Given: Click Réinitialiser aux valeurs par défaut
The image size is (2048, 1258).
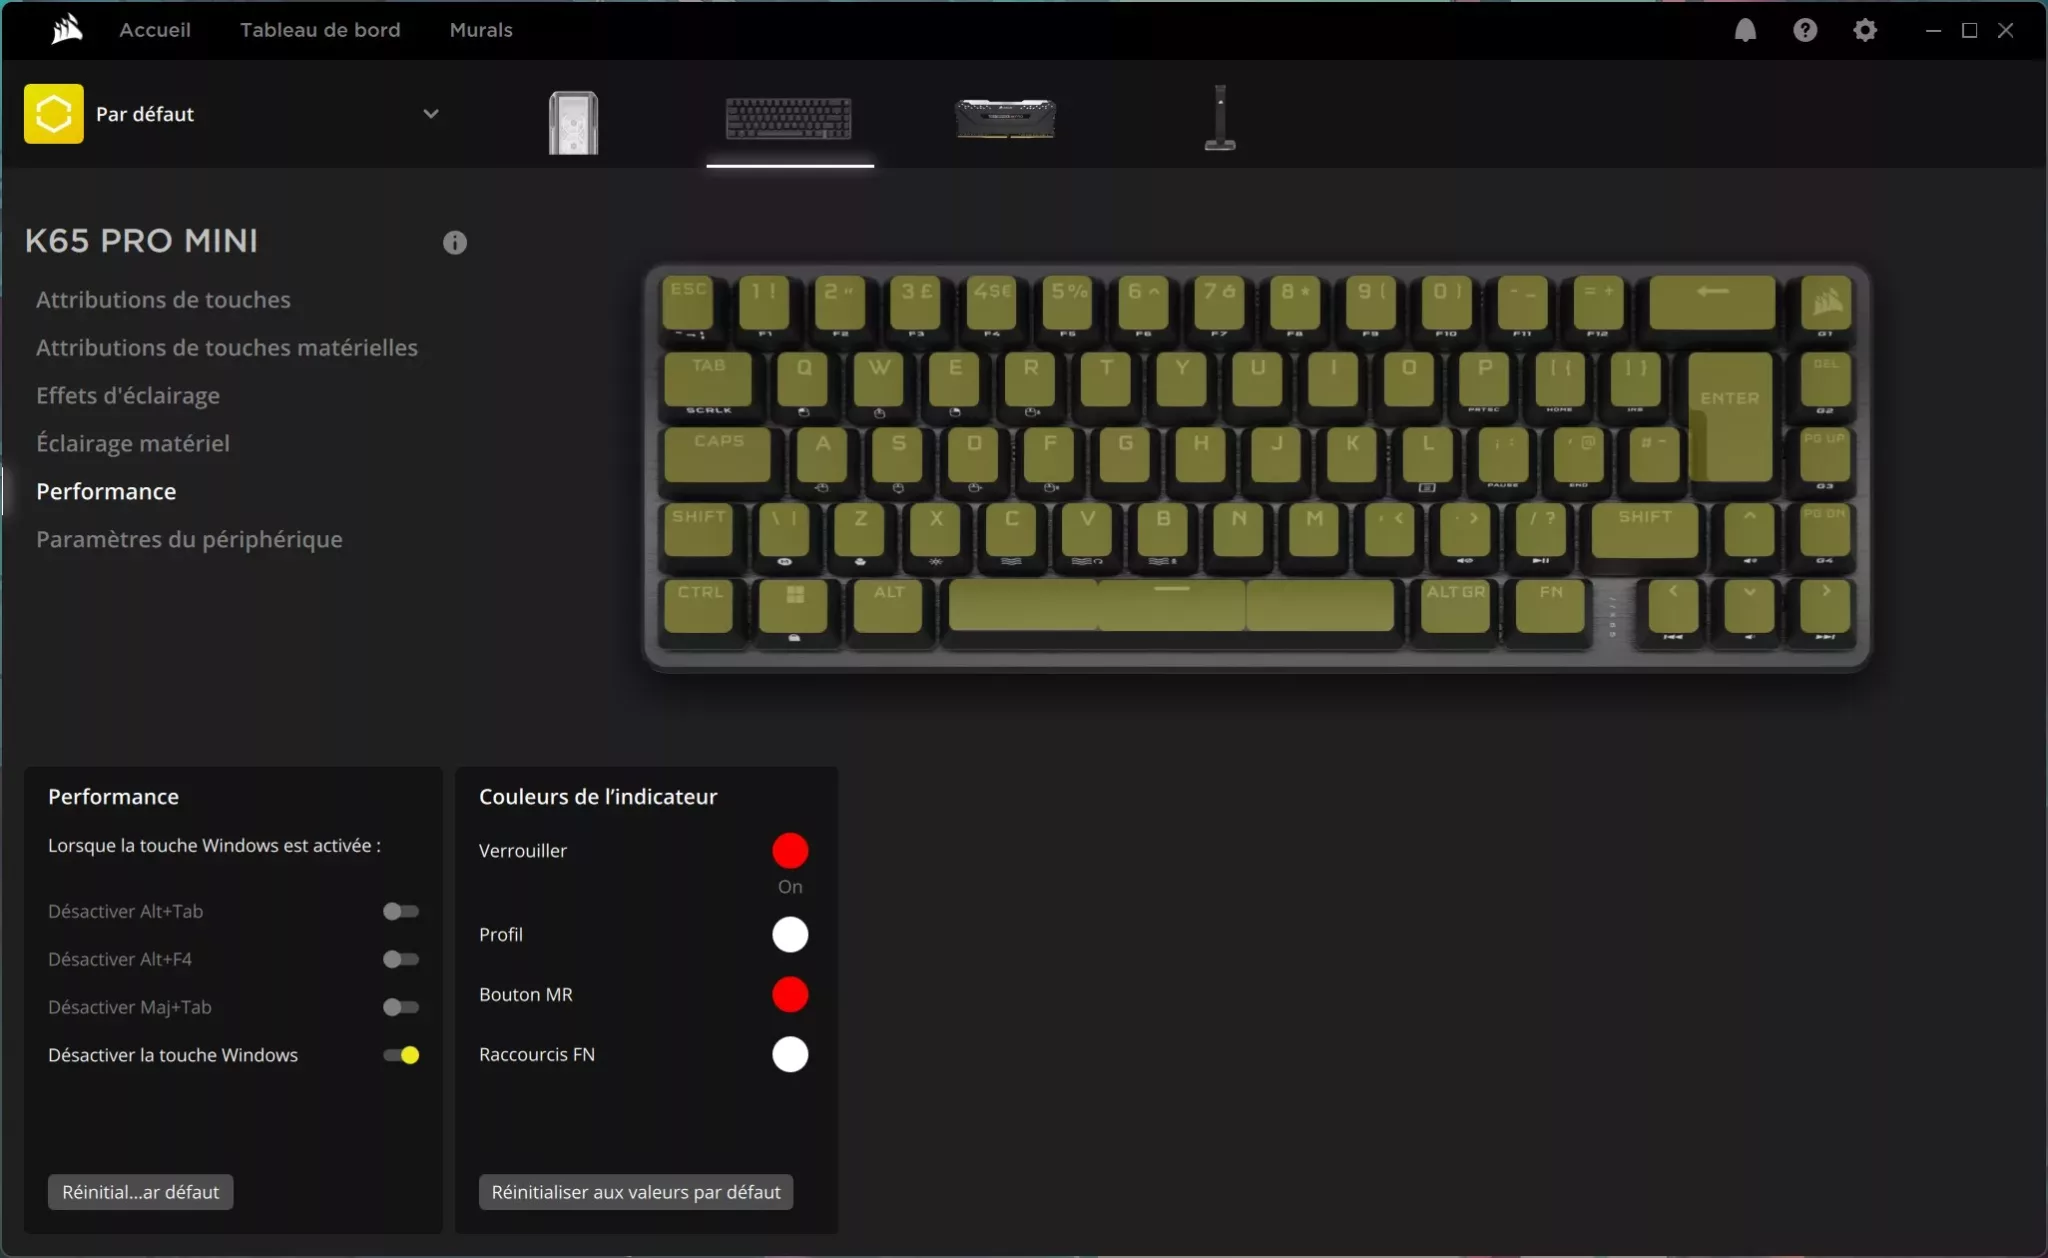Looking at the screenshot, I should [636, 1192].
